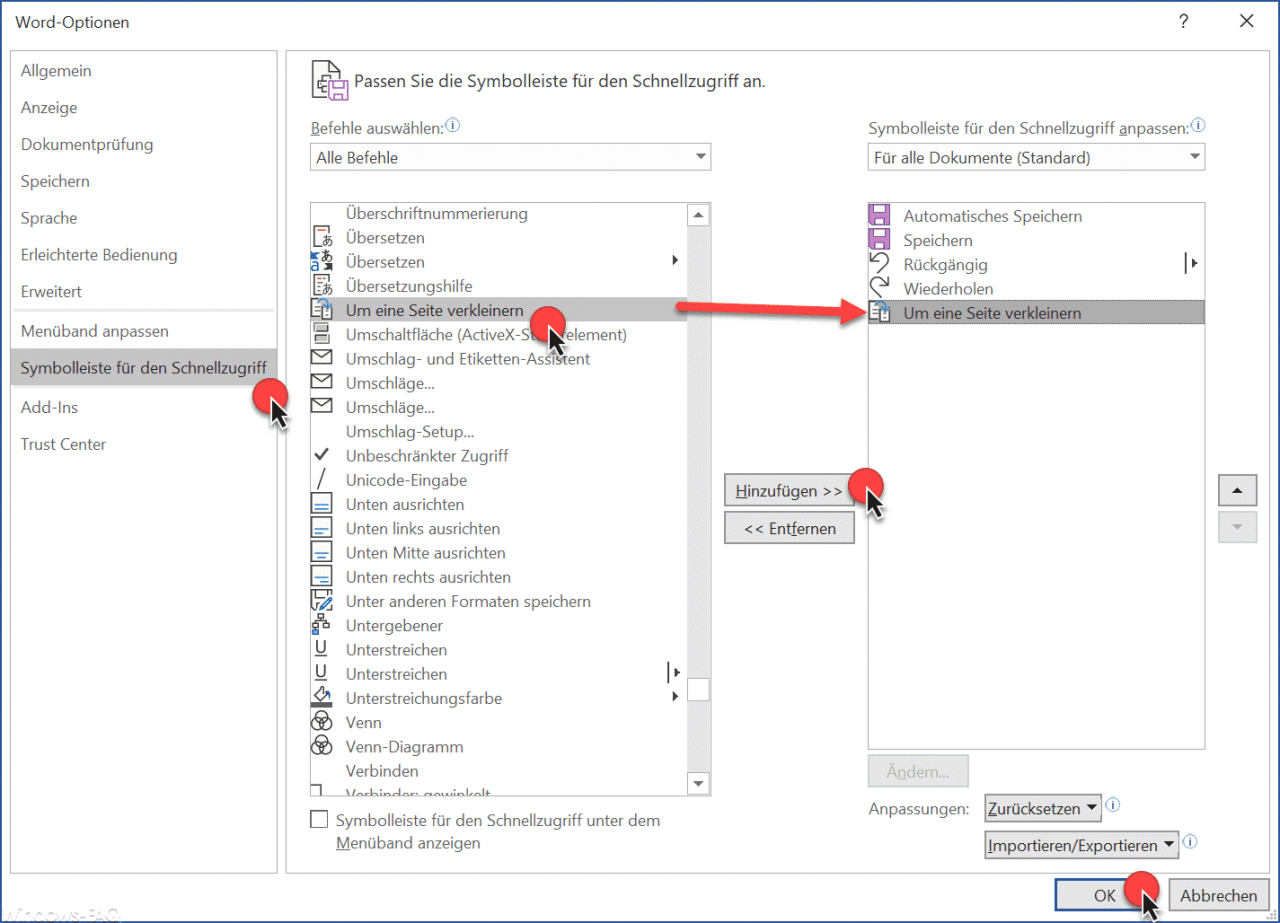Click the split arrow beside Rückgängig
Image resolution: width=1280 pixels, height=923 pixels.
coord(1191,264)
